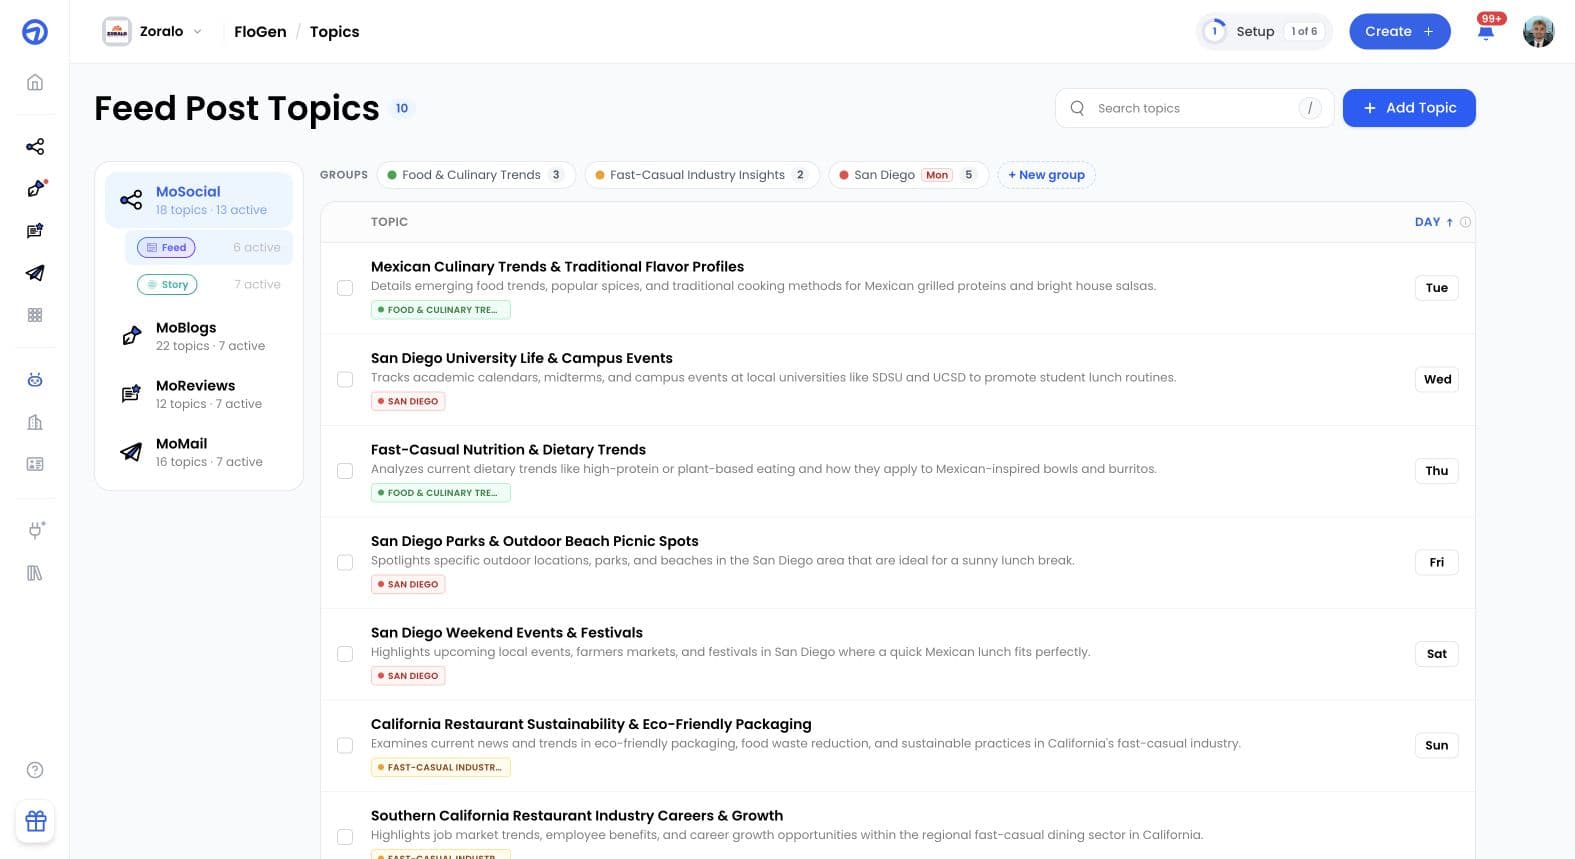Screen dimensions: 1575x859
Task: Select the San Diego Weekend Events checkbox
Action: click(x=345, y=654)
